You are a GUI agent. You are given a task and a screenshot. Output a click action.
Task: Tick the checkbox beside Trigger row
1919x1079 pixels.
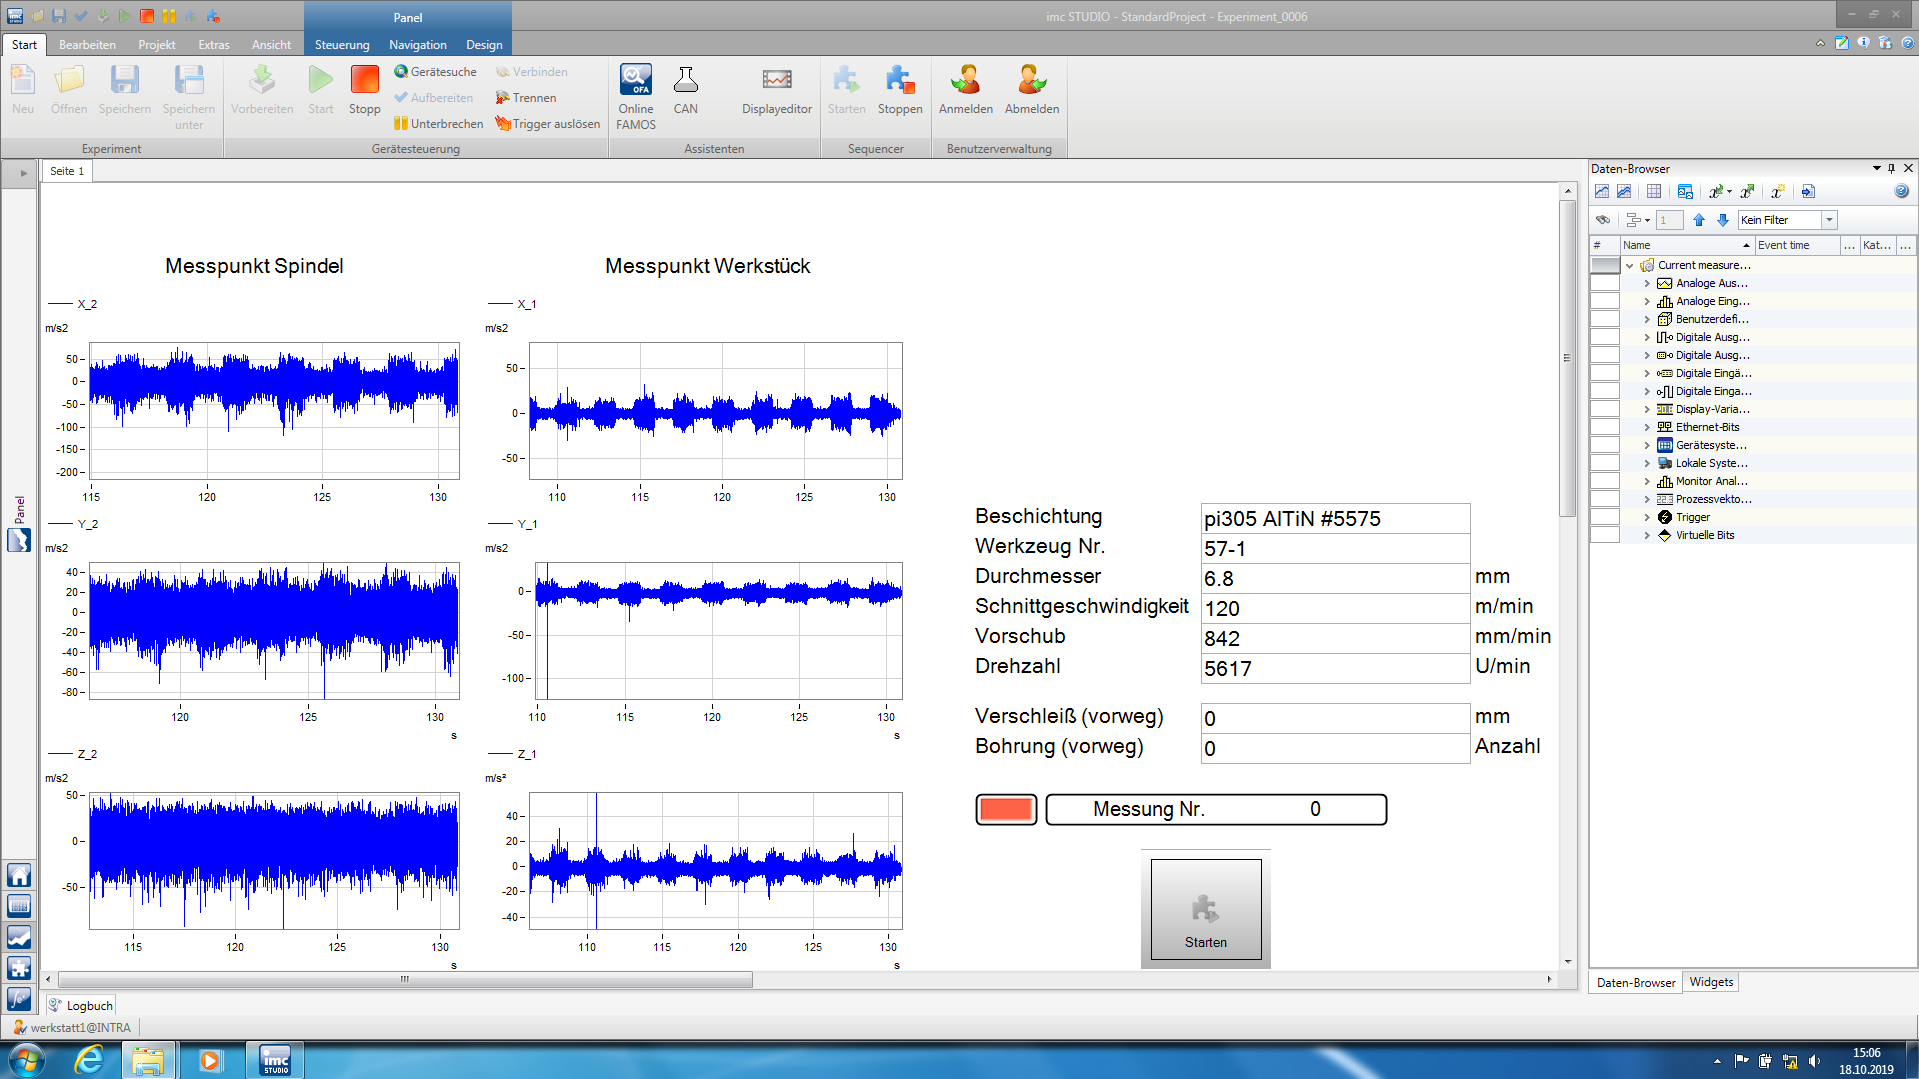(x=1605, y=517)
